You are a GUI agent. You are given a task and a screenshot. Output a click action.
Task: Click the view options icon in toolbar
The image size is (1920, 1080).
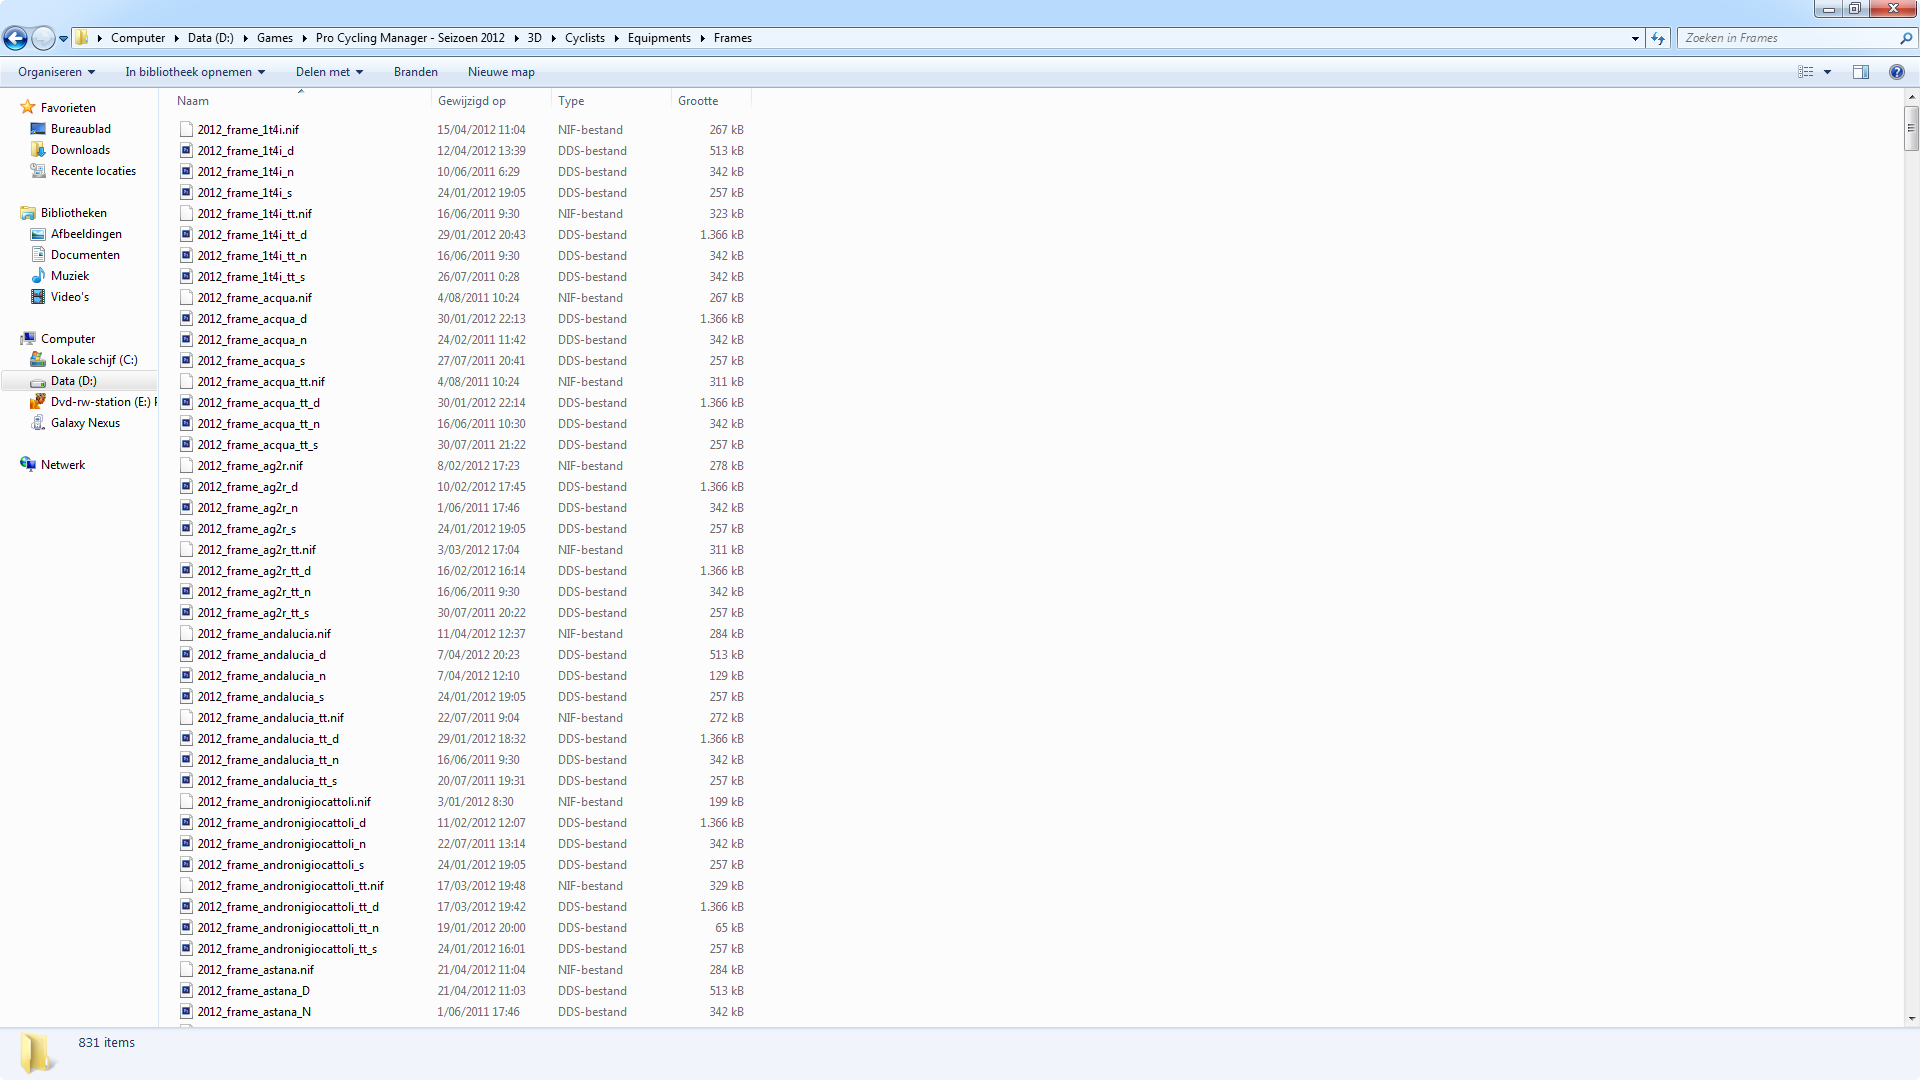[x=1805, y=72]
